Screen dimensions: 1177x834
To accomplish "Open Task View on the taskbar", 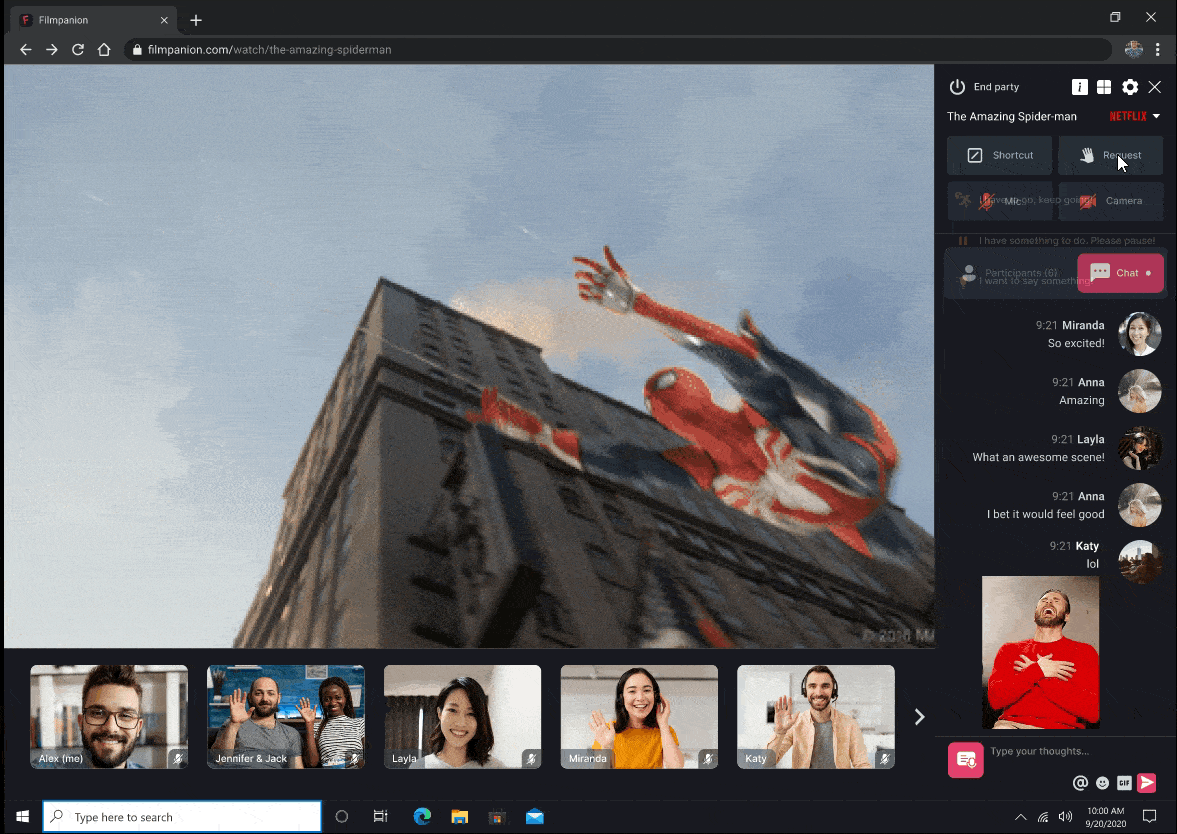I will point(381,816).
